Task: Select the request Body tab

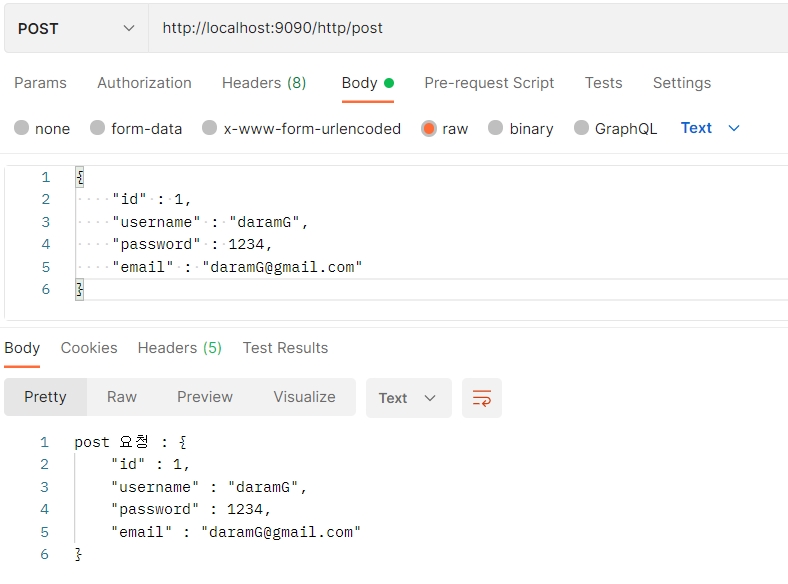Action: 367,83
